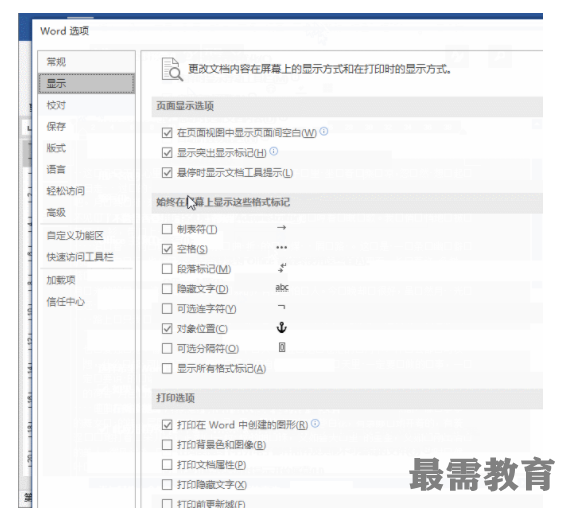Click the Word 选项 dialog title

[x=64, y=31]
